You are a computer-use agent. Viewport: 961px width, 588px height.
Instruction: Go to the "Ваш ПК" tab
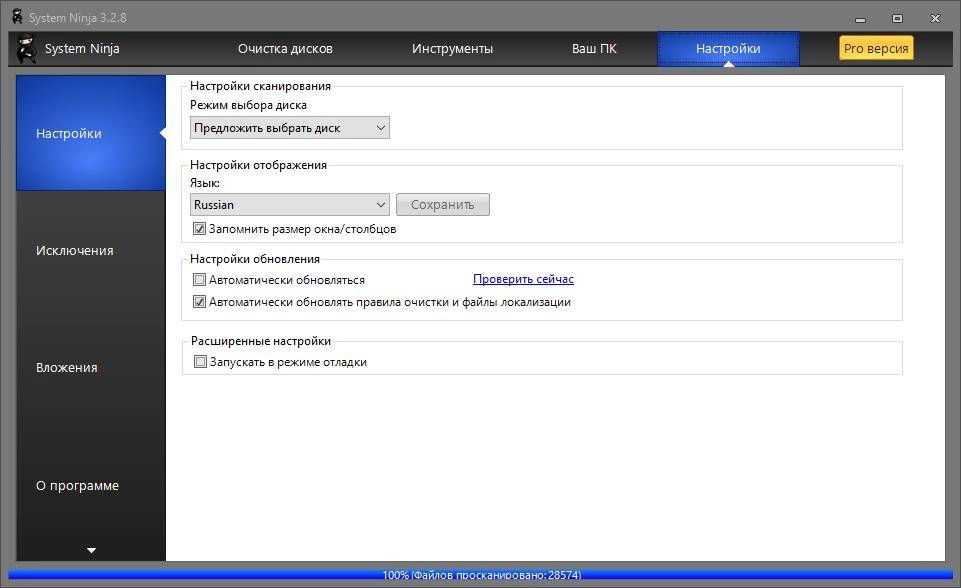[594, 48]
